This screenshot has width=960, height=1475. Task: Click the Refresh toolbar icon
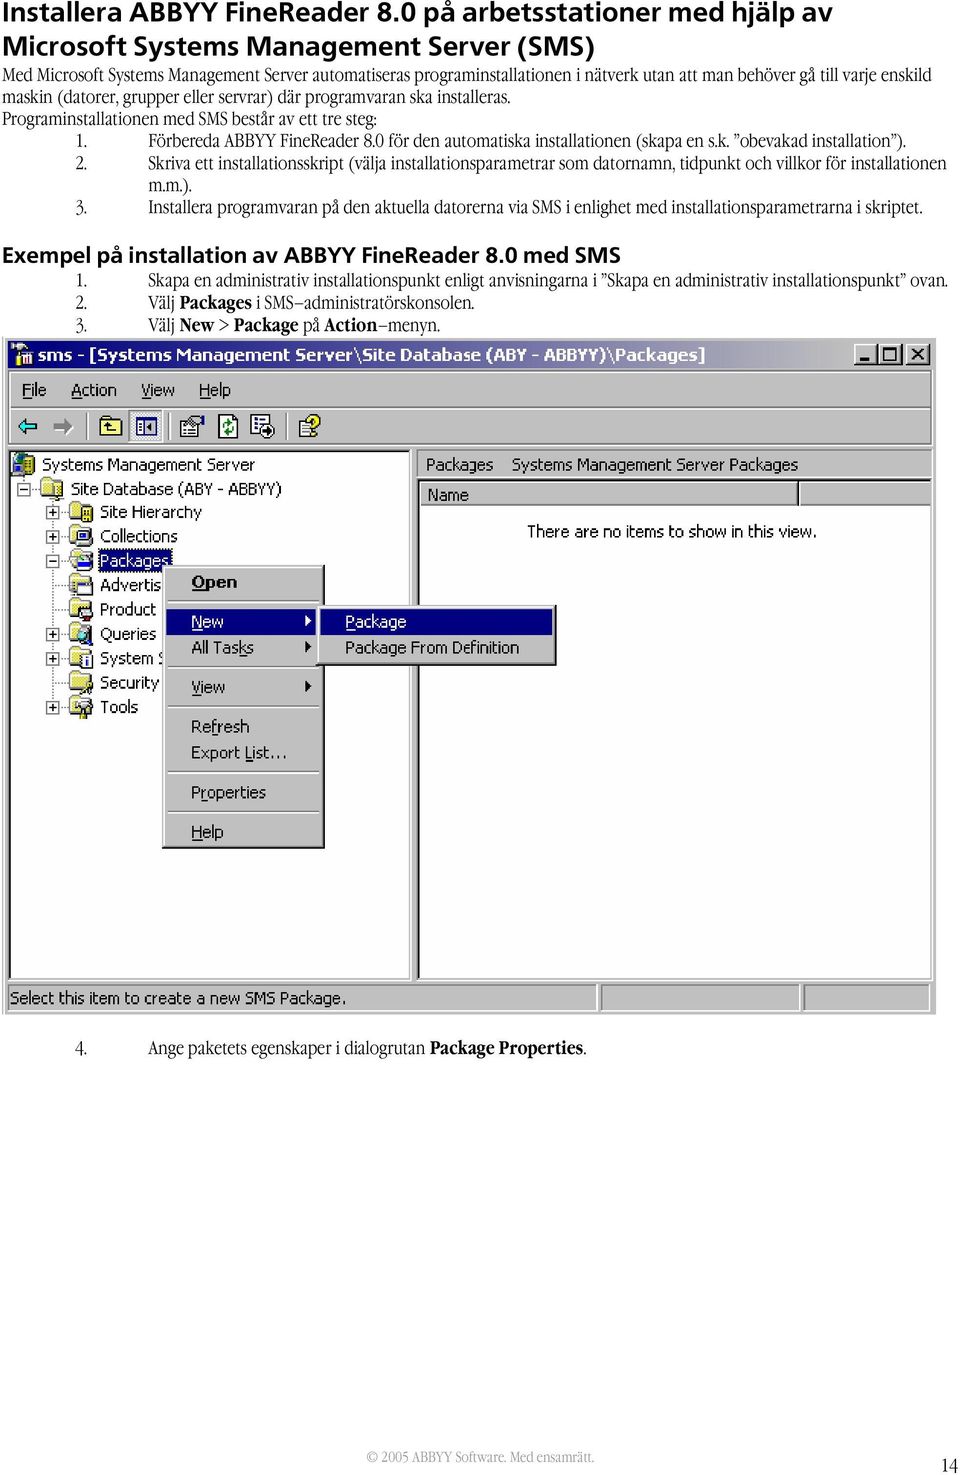(228, 427)
